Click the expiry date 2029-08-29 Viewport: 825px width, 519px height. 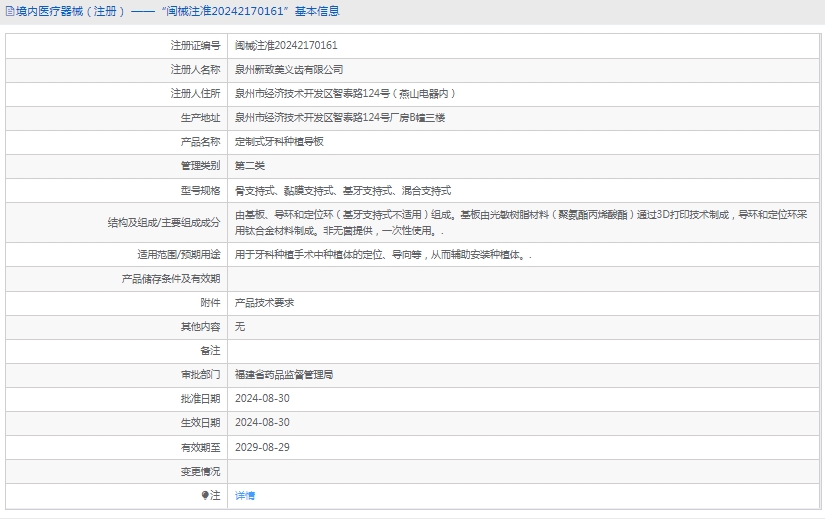coord(262,447)
